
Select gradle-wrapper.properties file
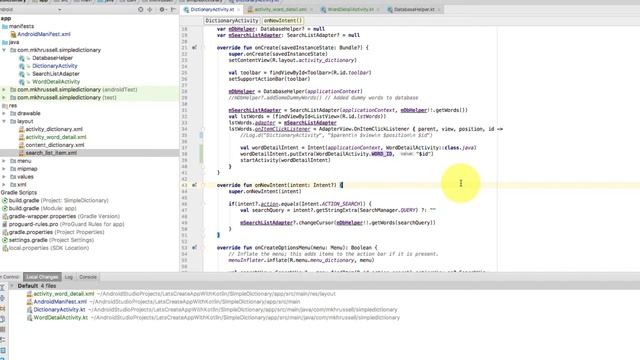(64, 216)
